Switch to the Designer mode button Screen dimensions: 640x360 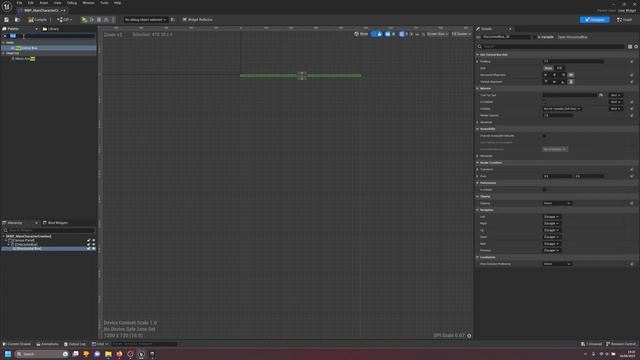(595, 20)
